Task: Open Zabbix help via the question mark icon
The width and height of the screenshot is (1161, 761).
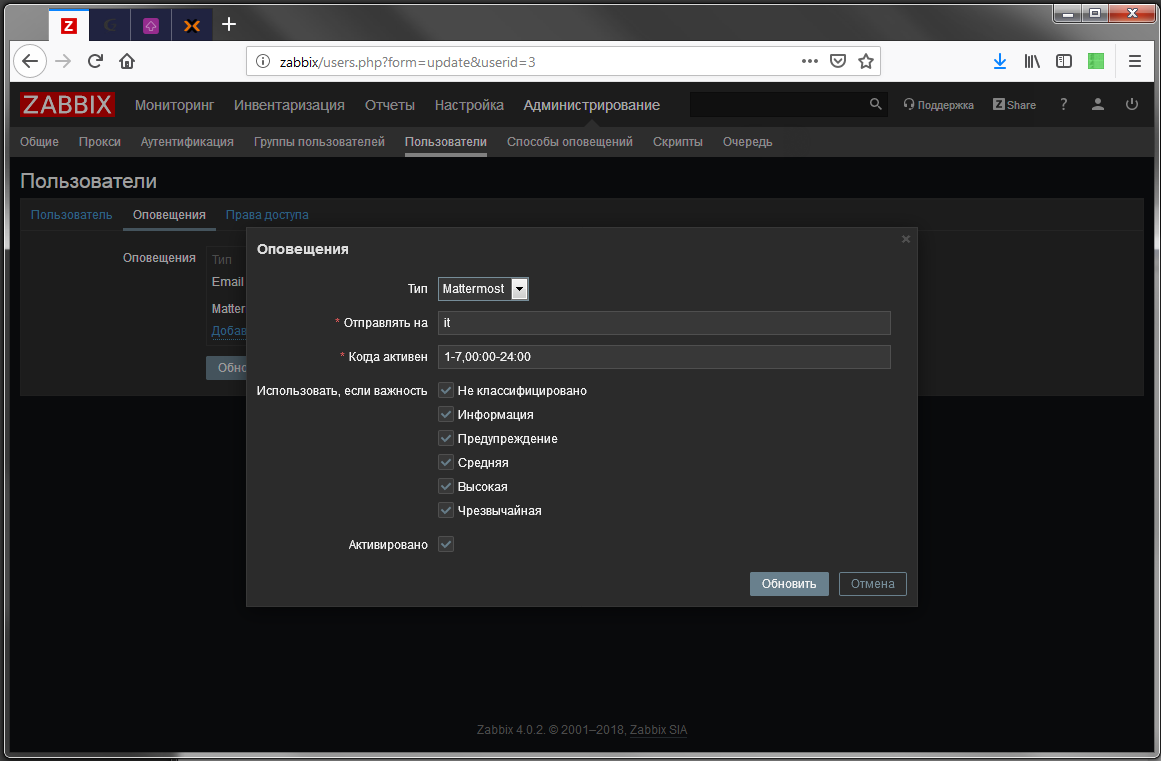Action: (x=1063, y=104)
